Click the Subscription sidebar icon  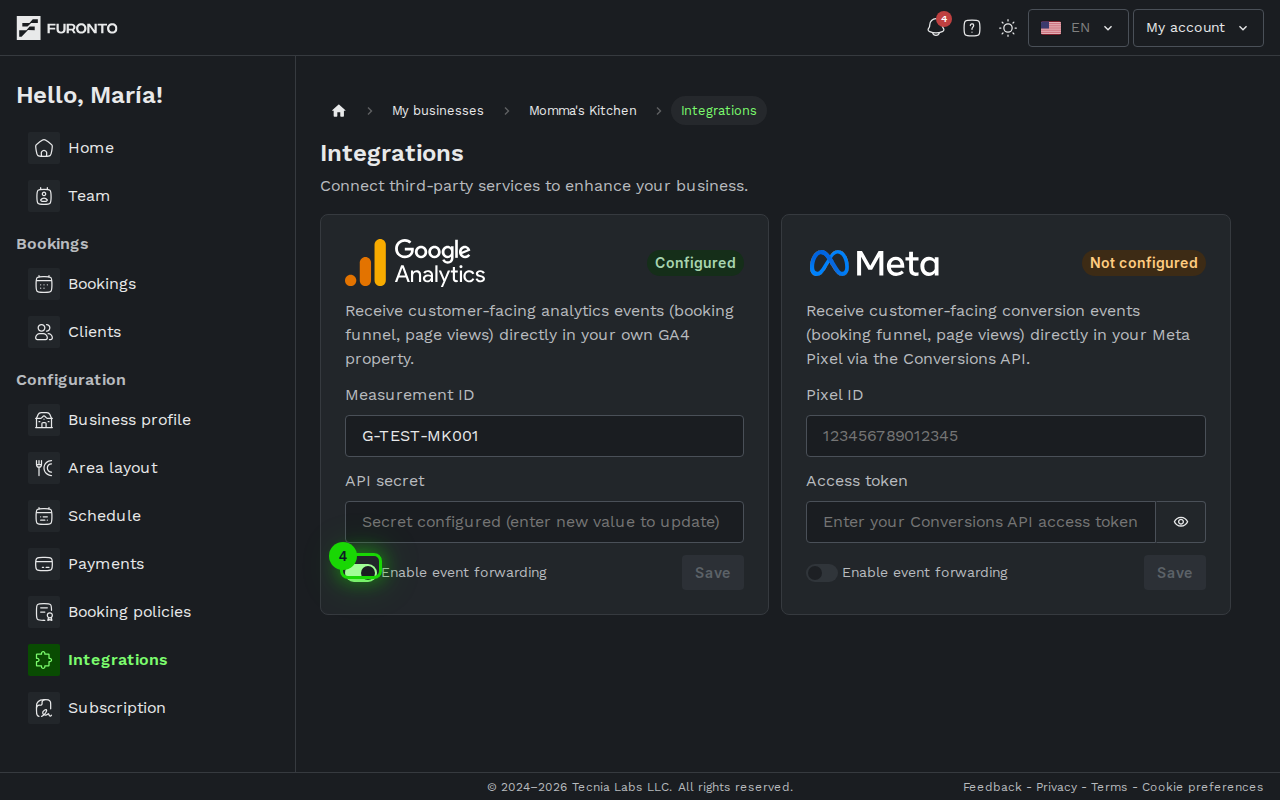tap(44, 708)
